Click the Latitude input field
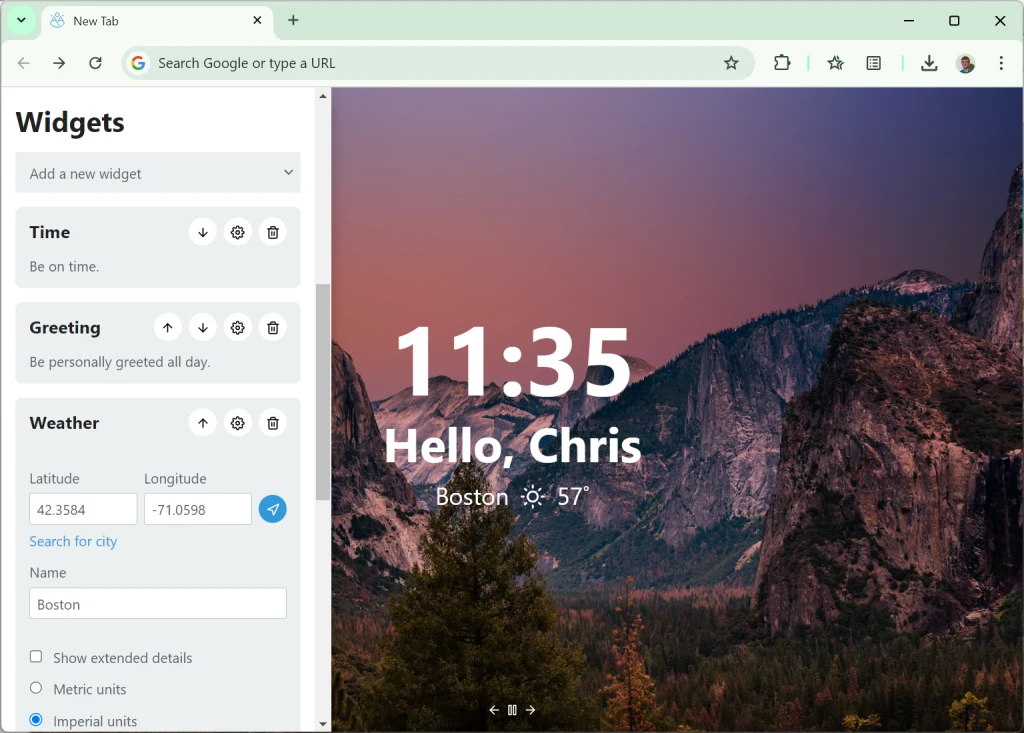 point(83,509)
